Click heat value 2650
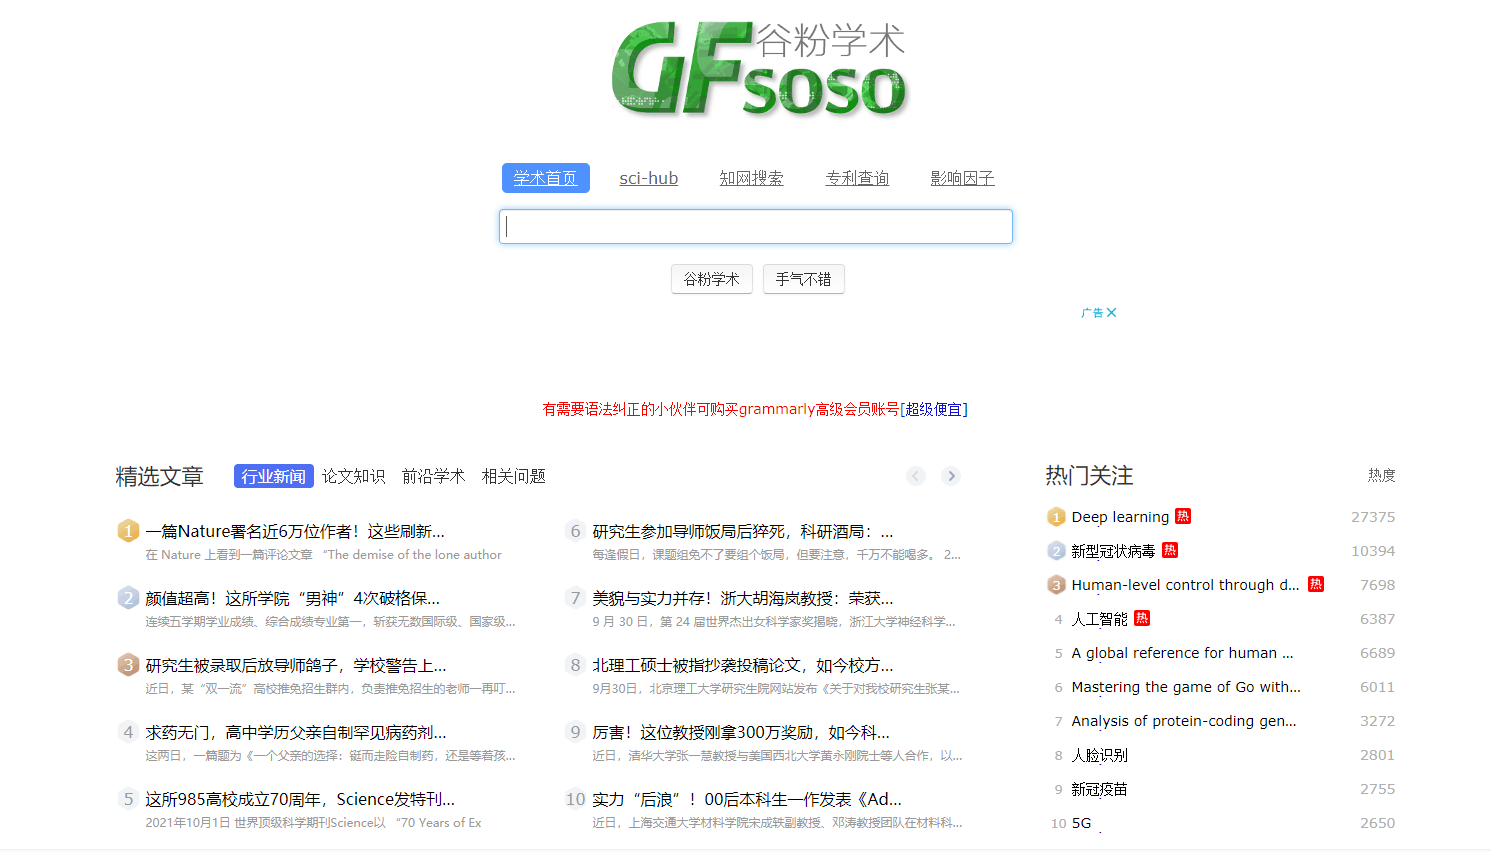The width and height of the screenshot is (1491, 852). coord(1377,823)
